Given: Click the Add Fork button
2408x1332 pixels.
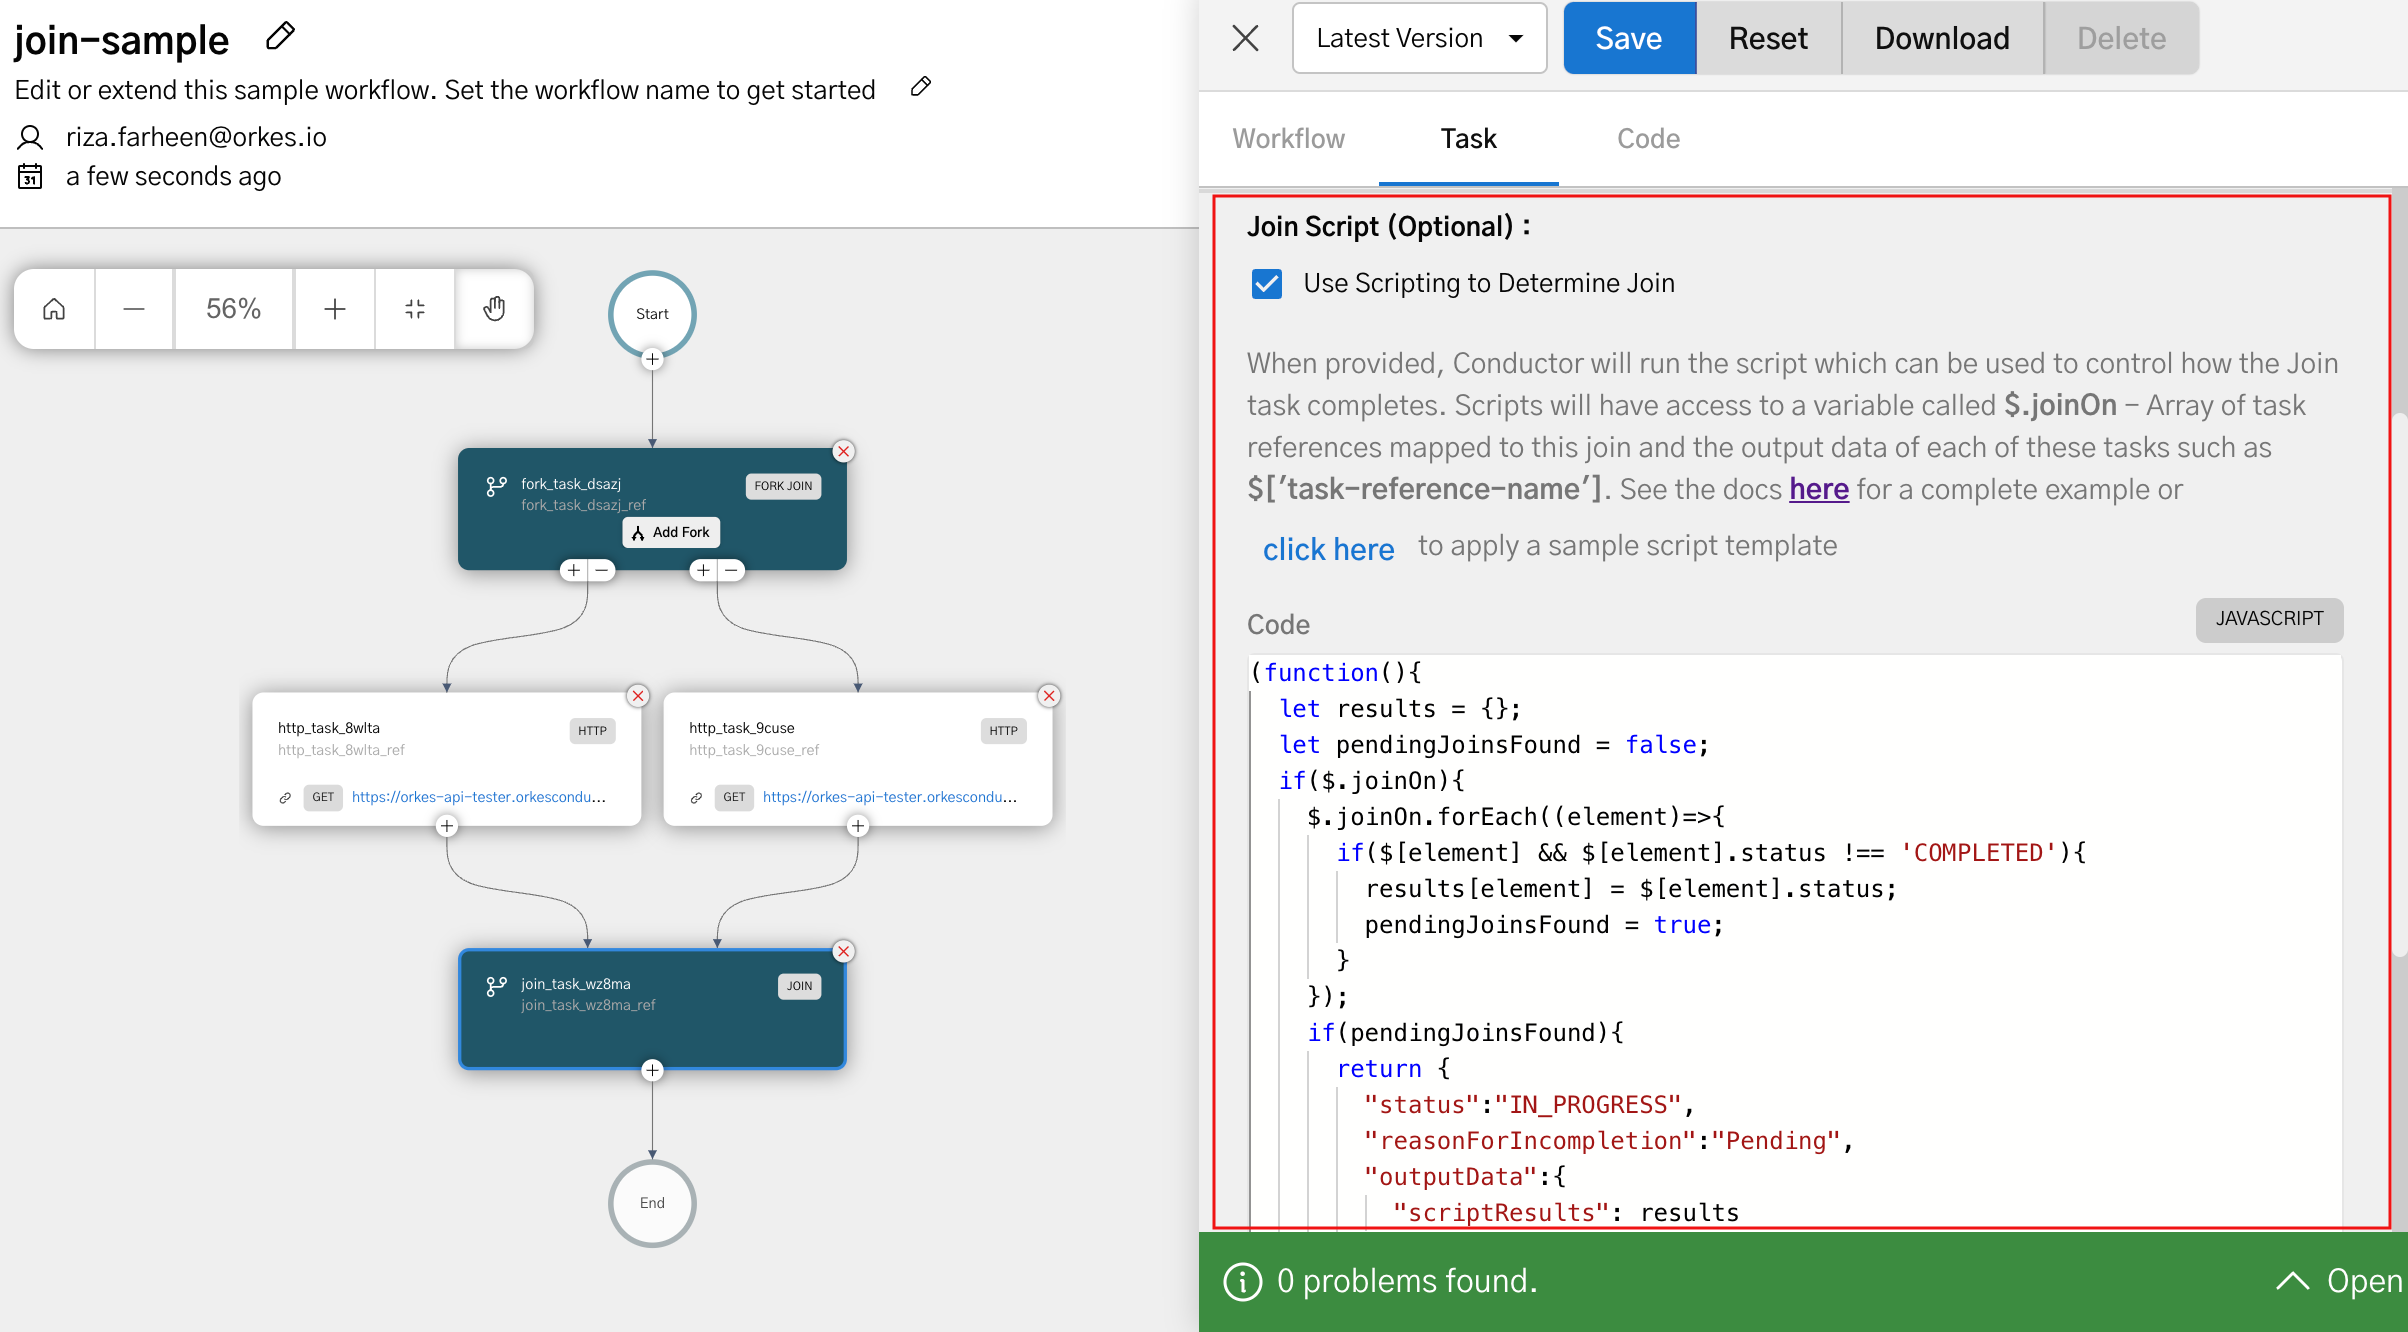Looking at the screenshot, I should coord(671,532).
